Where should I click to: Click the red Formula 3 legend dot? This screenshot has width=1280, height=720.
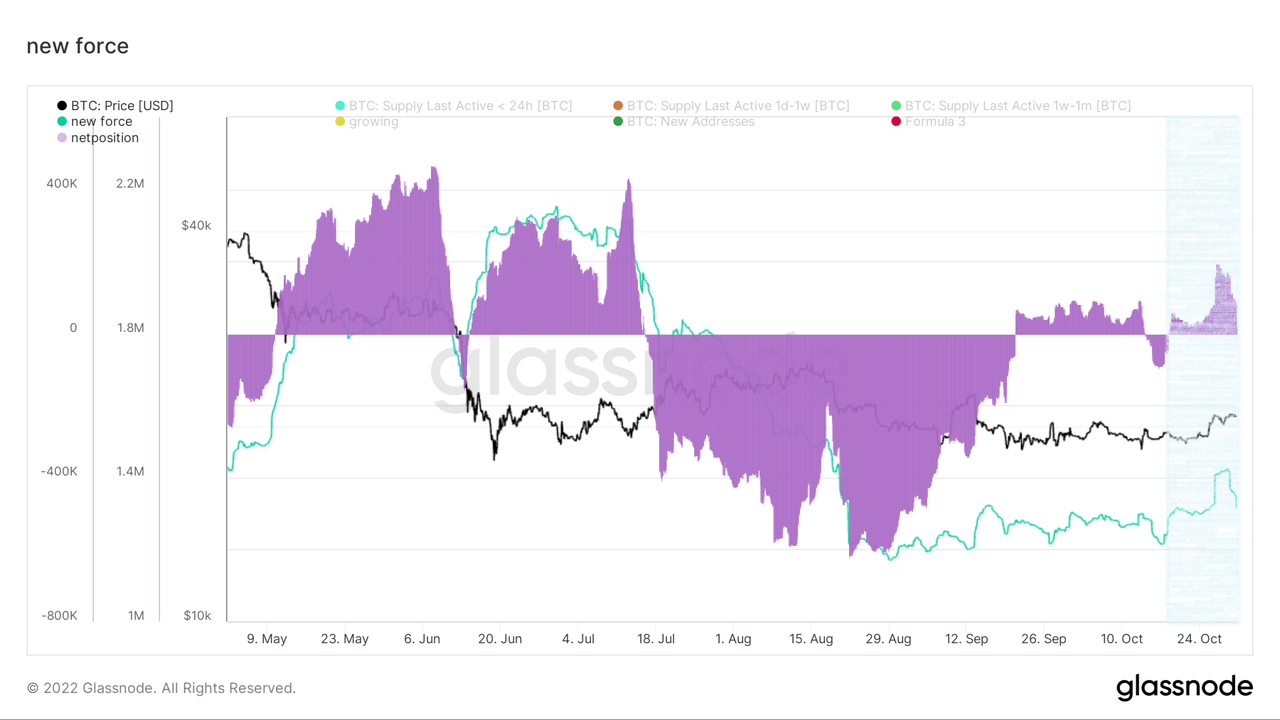(x=896, y=122)
